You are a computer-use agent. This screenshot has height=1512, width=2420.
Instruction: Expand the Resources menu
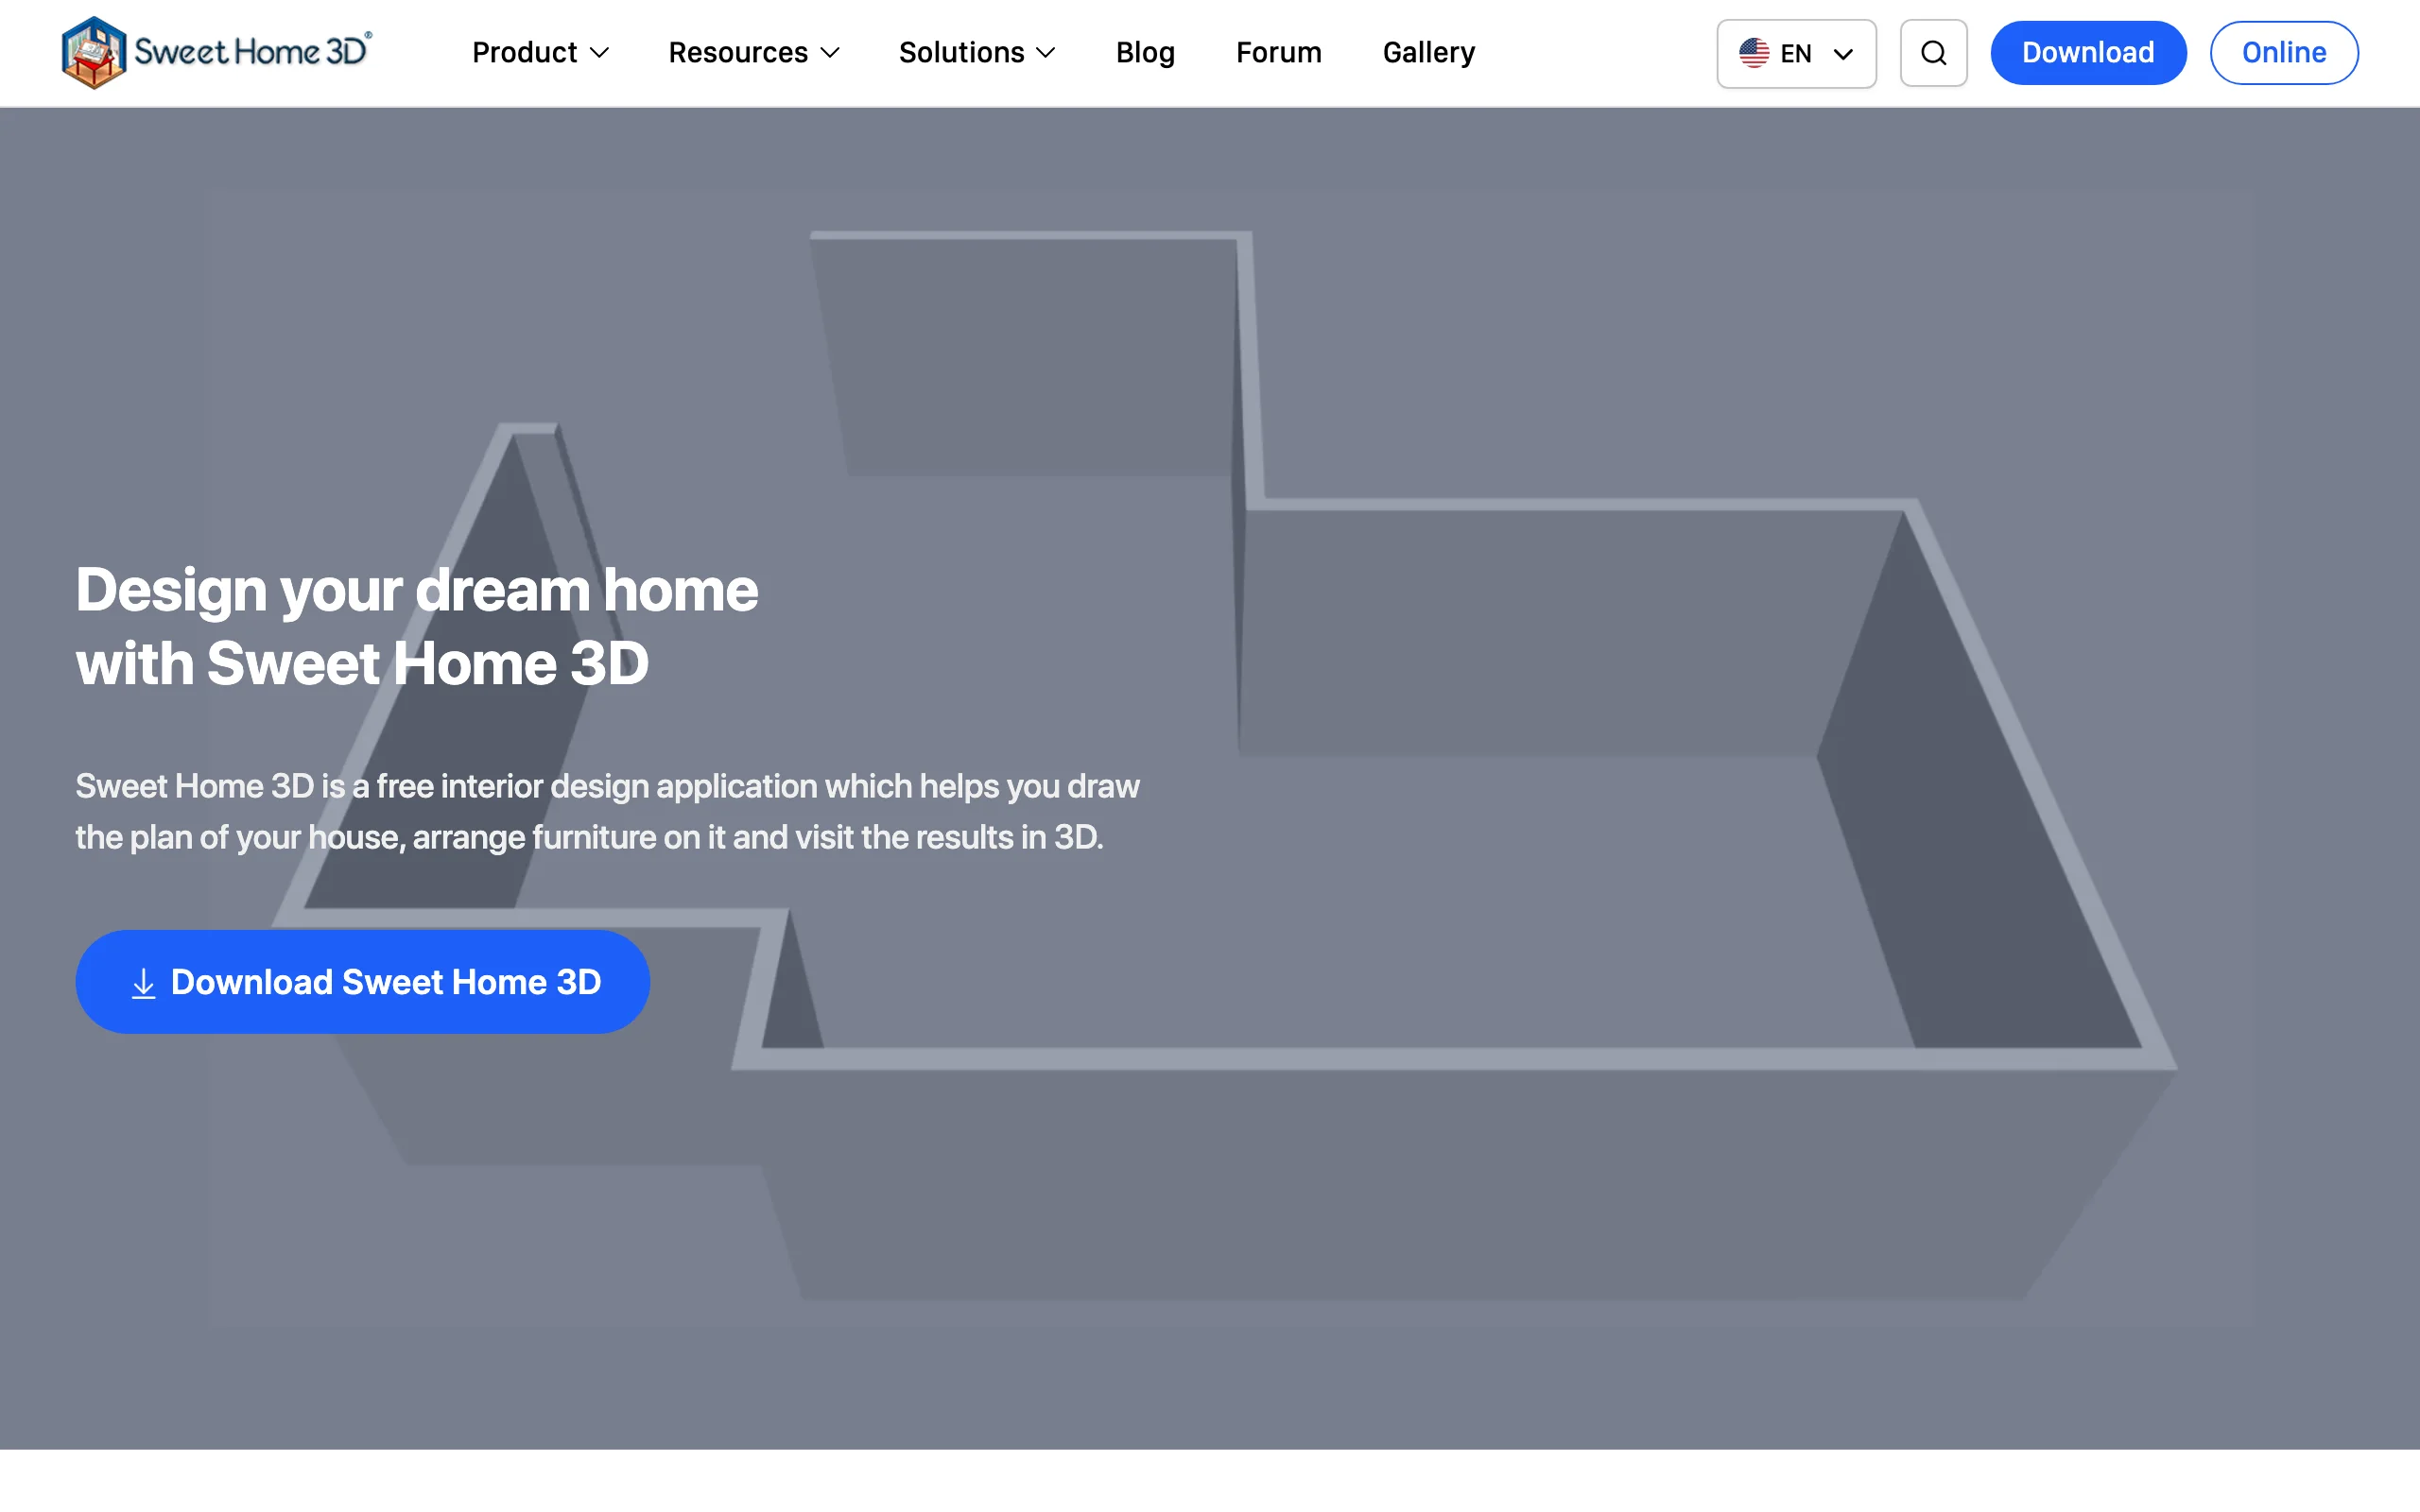pos(754,52)
